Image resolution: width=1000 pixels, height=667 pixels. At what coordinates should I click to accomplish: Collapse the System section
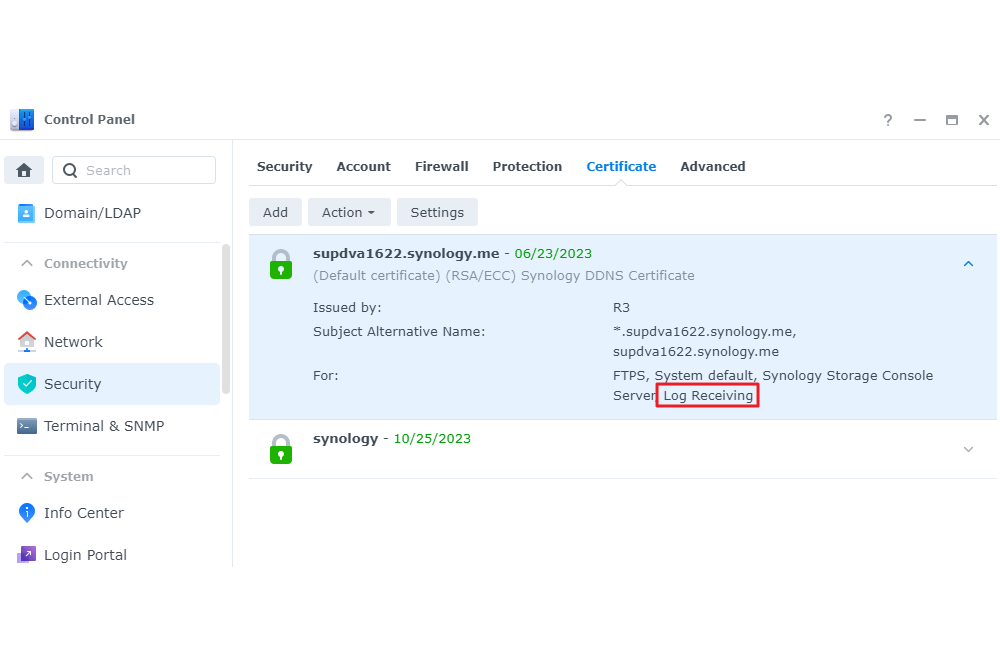pos(27,476)
